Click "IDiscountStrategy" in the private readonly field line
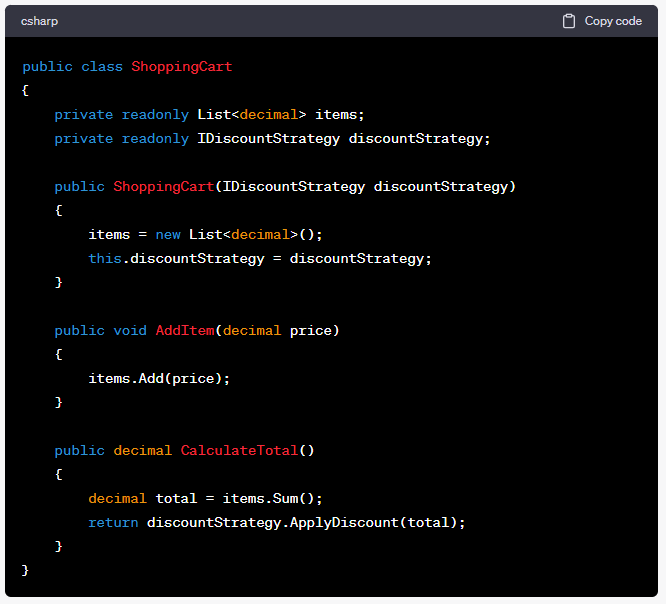This screenshot has height=604, width=666. (268, 139)
